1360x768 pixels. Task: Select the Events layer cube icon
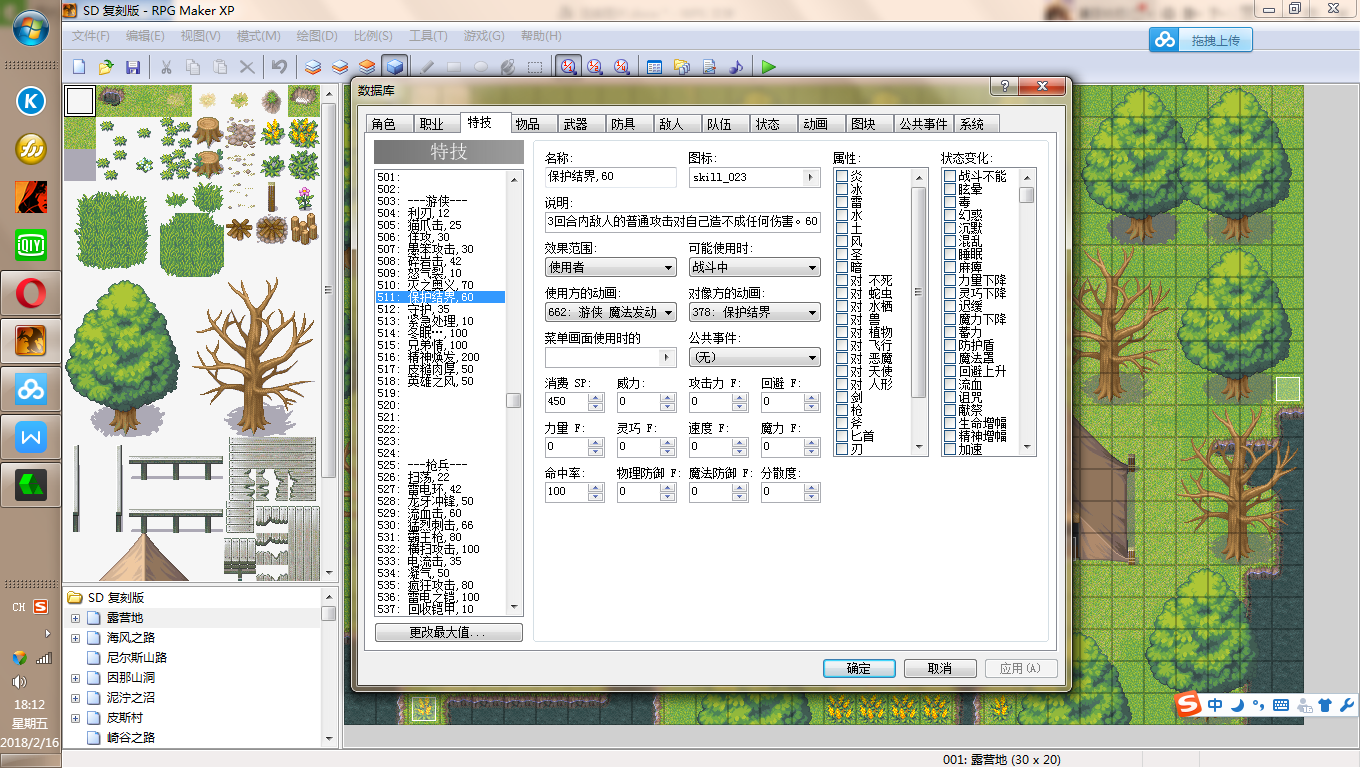point(395,67)
